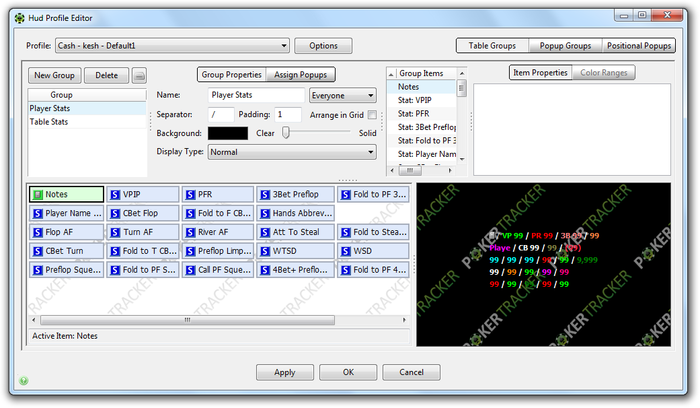Select the WSD stat tile
This screenshot has width=700, height=408.
point(373,251)
